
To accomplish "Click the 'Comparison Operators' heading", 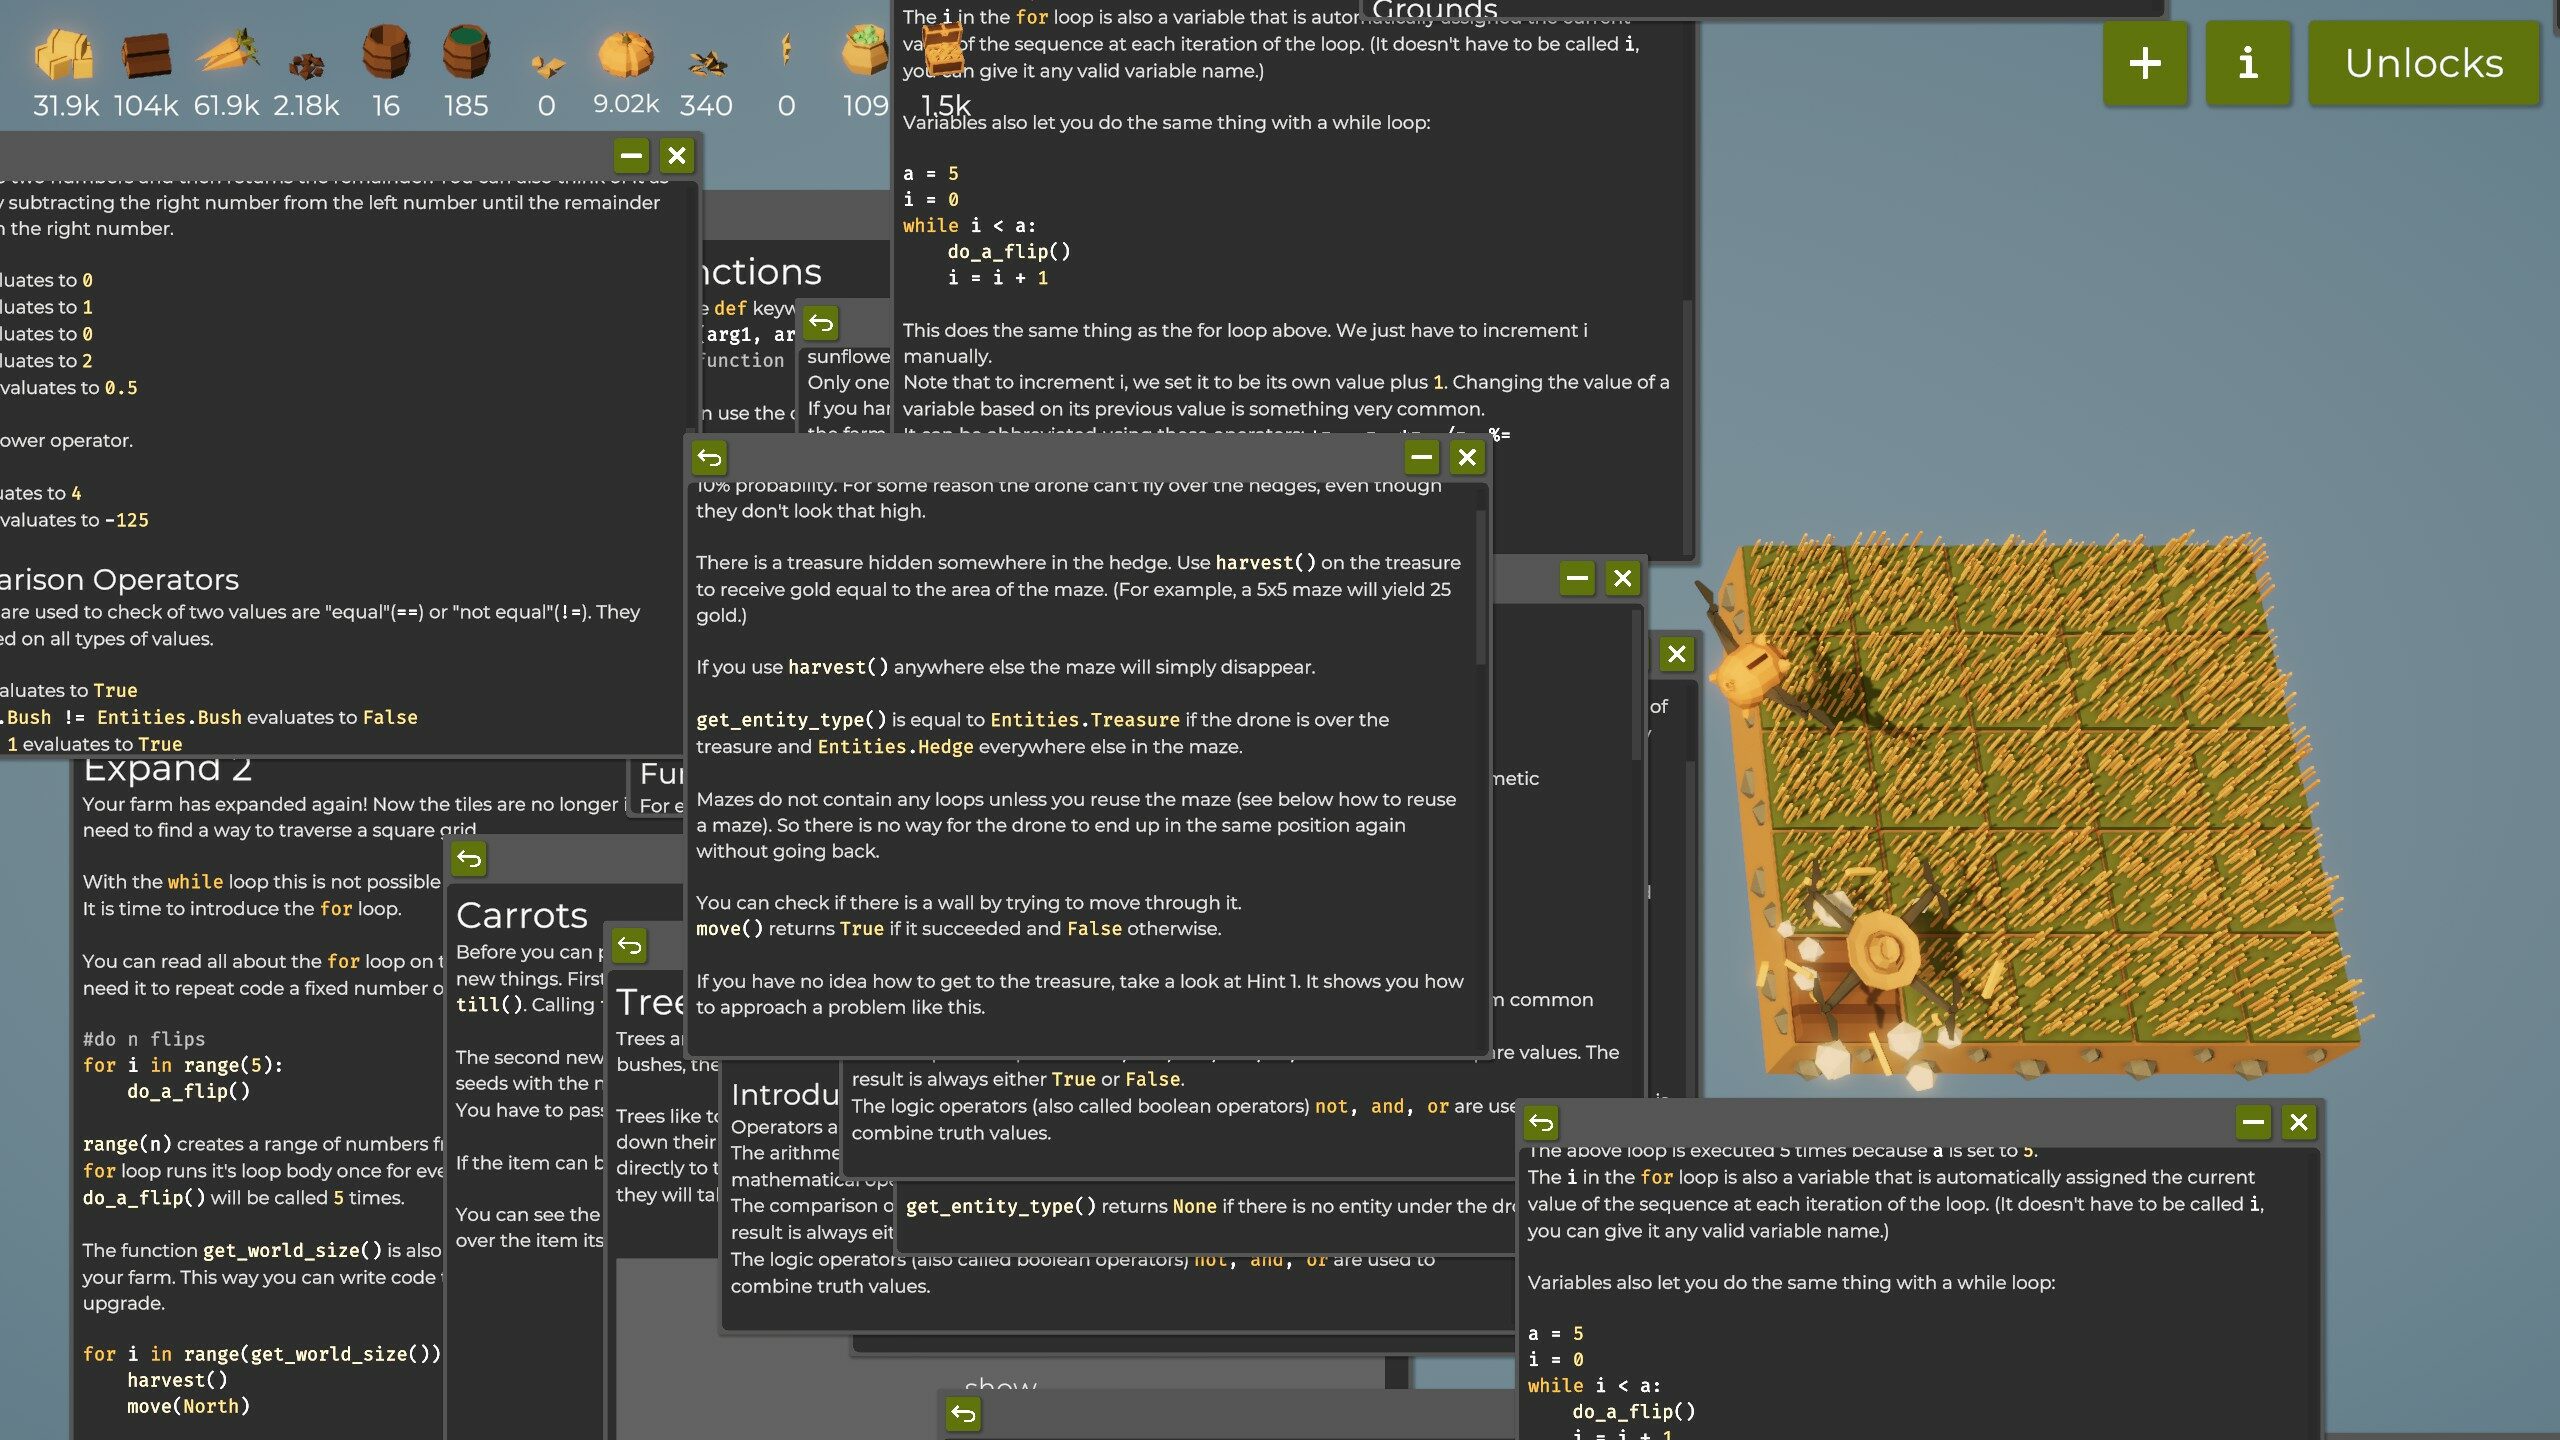I will tap(120, 579).
